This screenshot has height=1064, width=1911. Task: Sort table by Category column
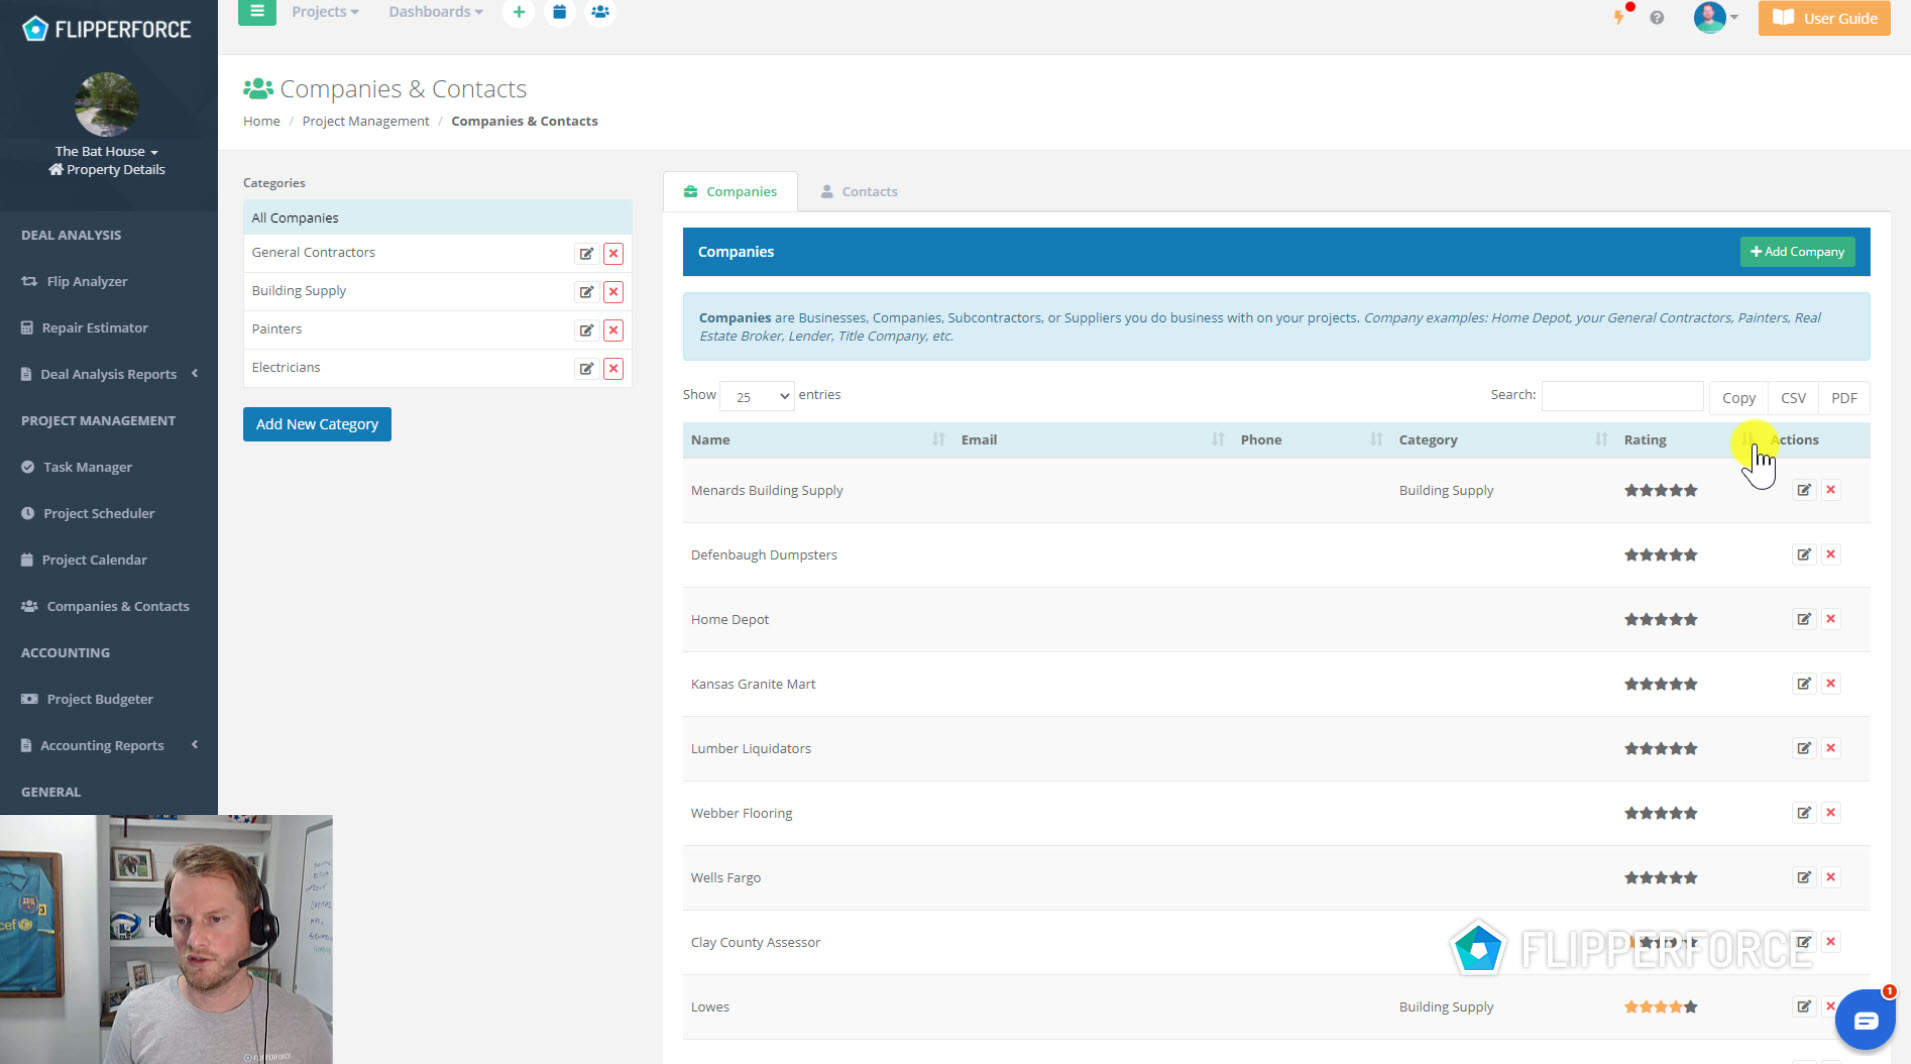pyautogui.click(x=1504, y=440)
